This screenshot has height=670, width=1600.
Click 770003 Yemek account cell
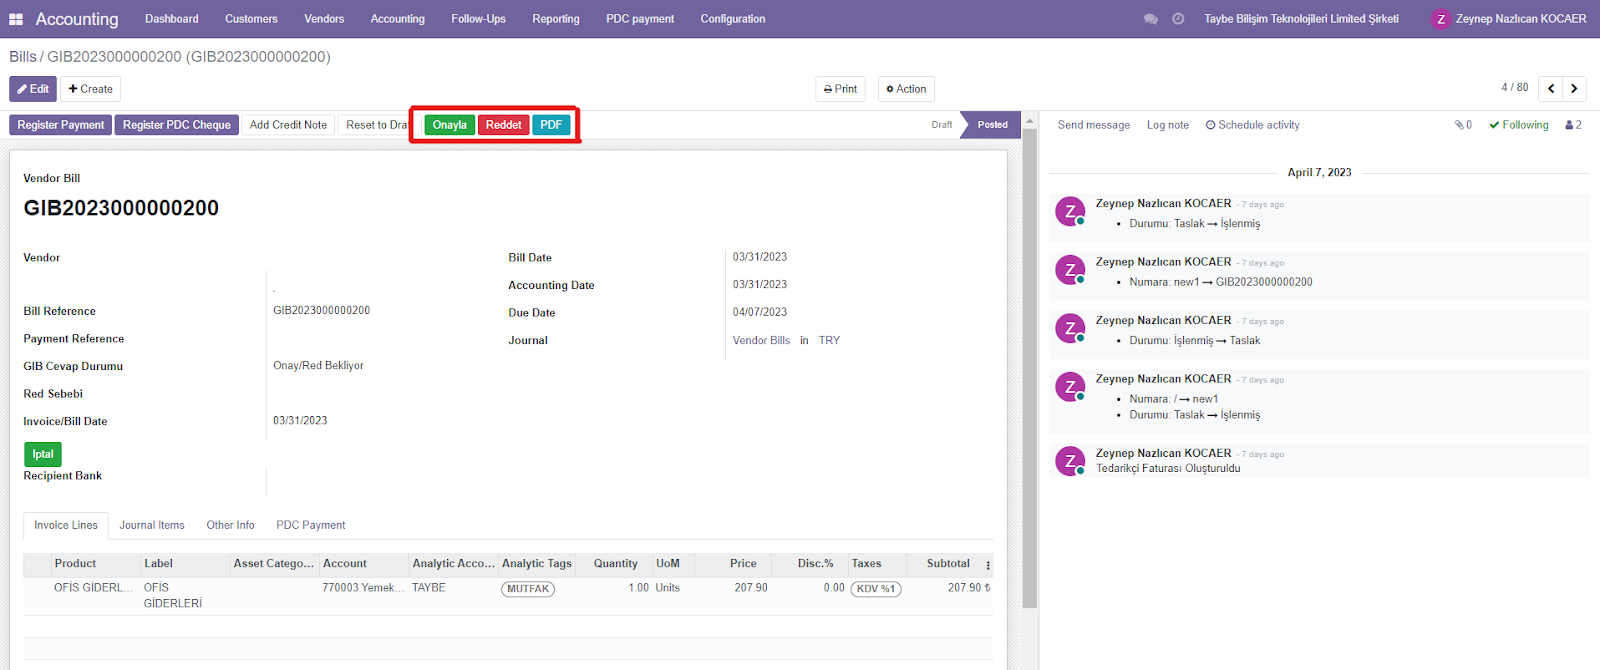363,588
